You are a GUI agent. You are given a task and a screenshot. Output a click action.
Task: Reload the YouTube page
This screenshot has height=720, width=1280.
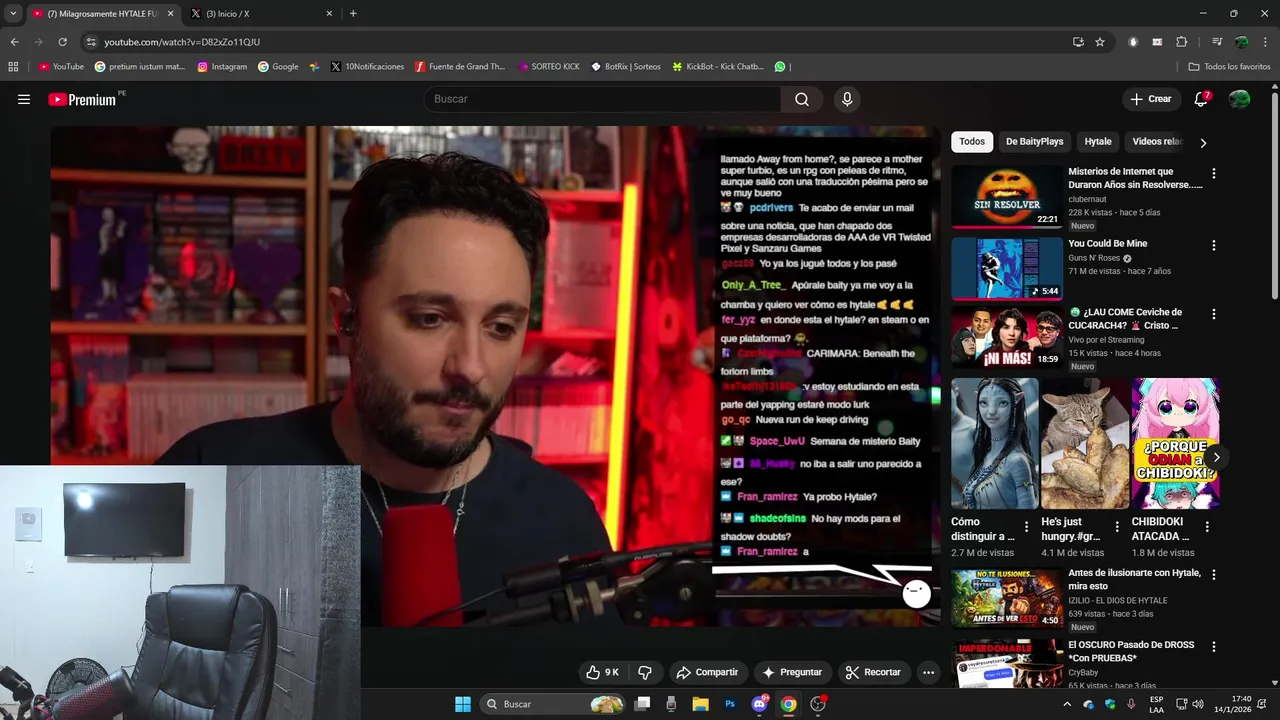pos(62,42)
